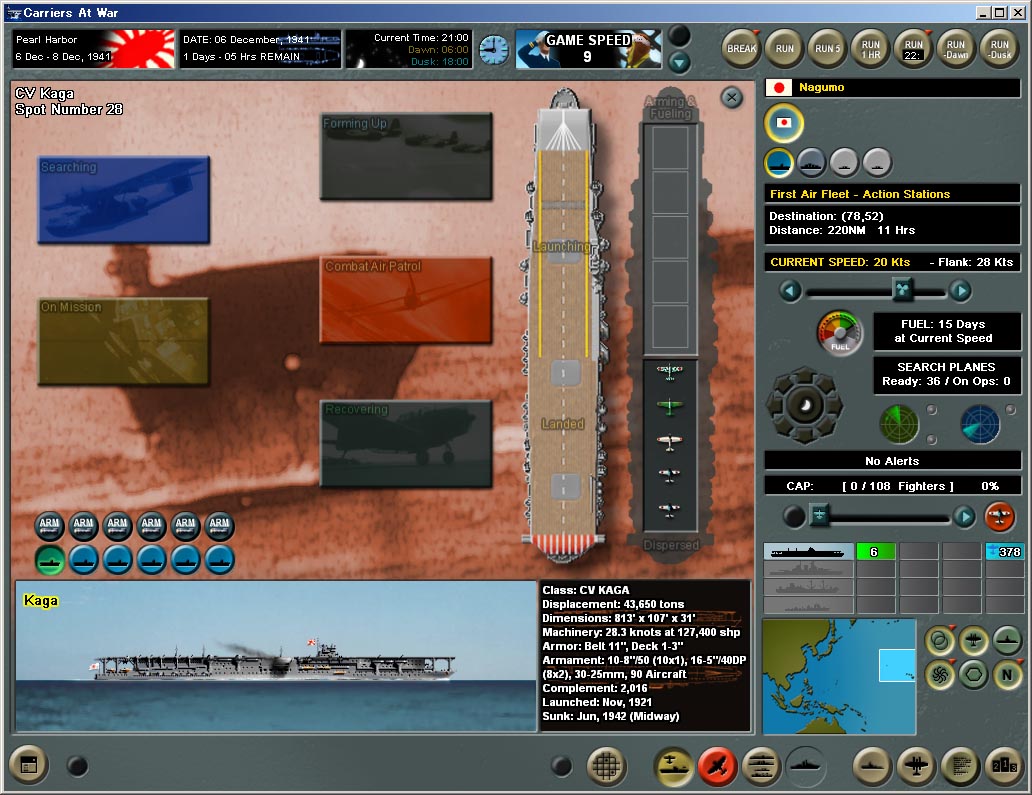1032x795 pixels.
Task: Close the CV Kaga air operations panel
Action: click(731, 98)
